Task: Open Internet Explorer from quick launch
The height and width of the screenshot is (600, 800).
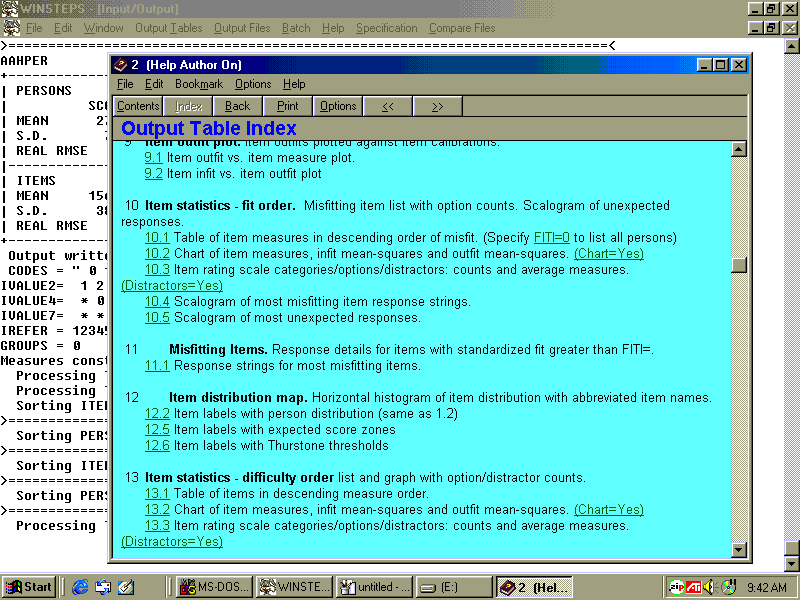Action: (x=80, y=587)
